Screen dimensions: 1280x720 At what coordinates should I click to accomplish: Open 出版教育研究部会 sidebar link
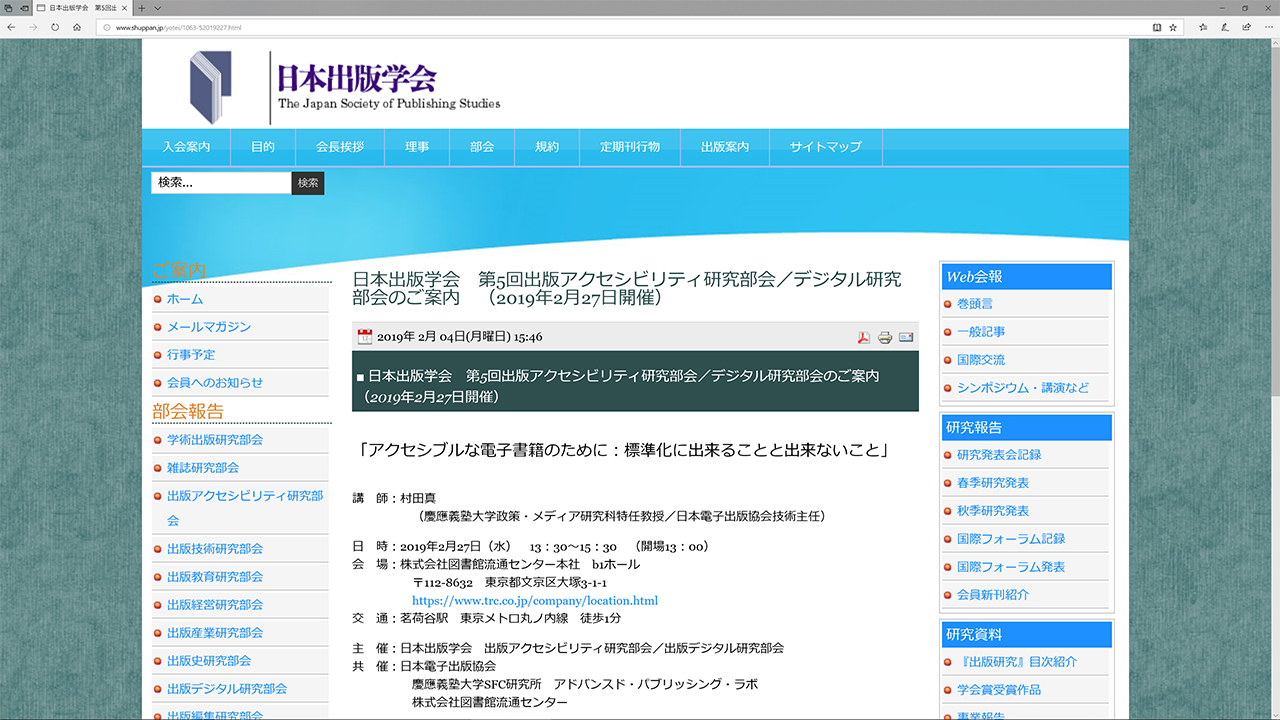215,577
